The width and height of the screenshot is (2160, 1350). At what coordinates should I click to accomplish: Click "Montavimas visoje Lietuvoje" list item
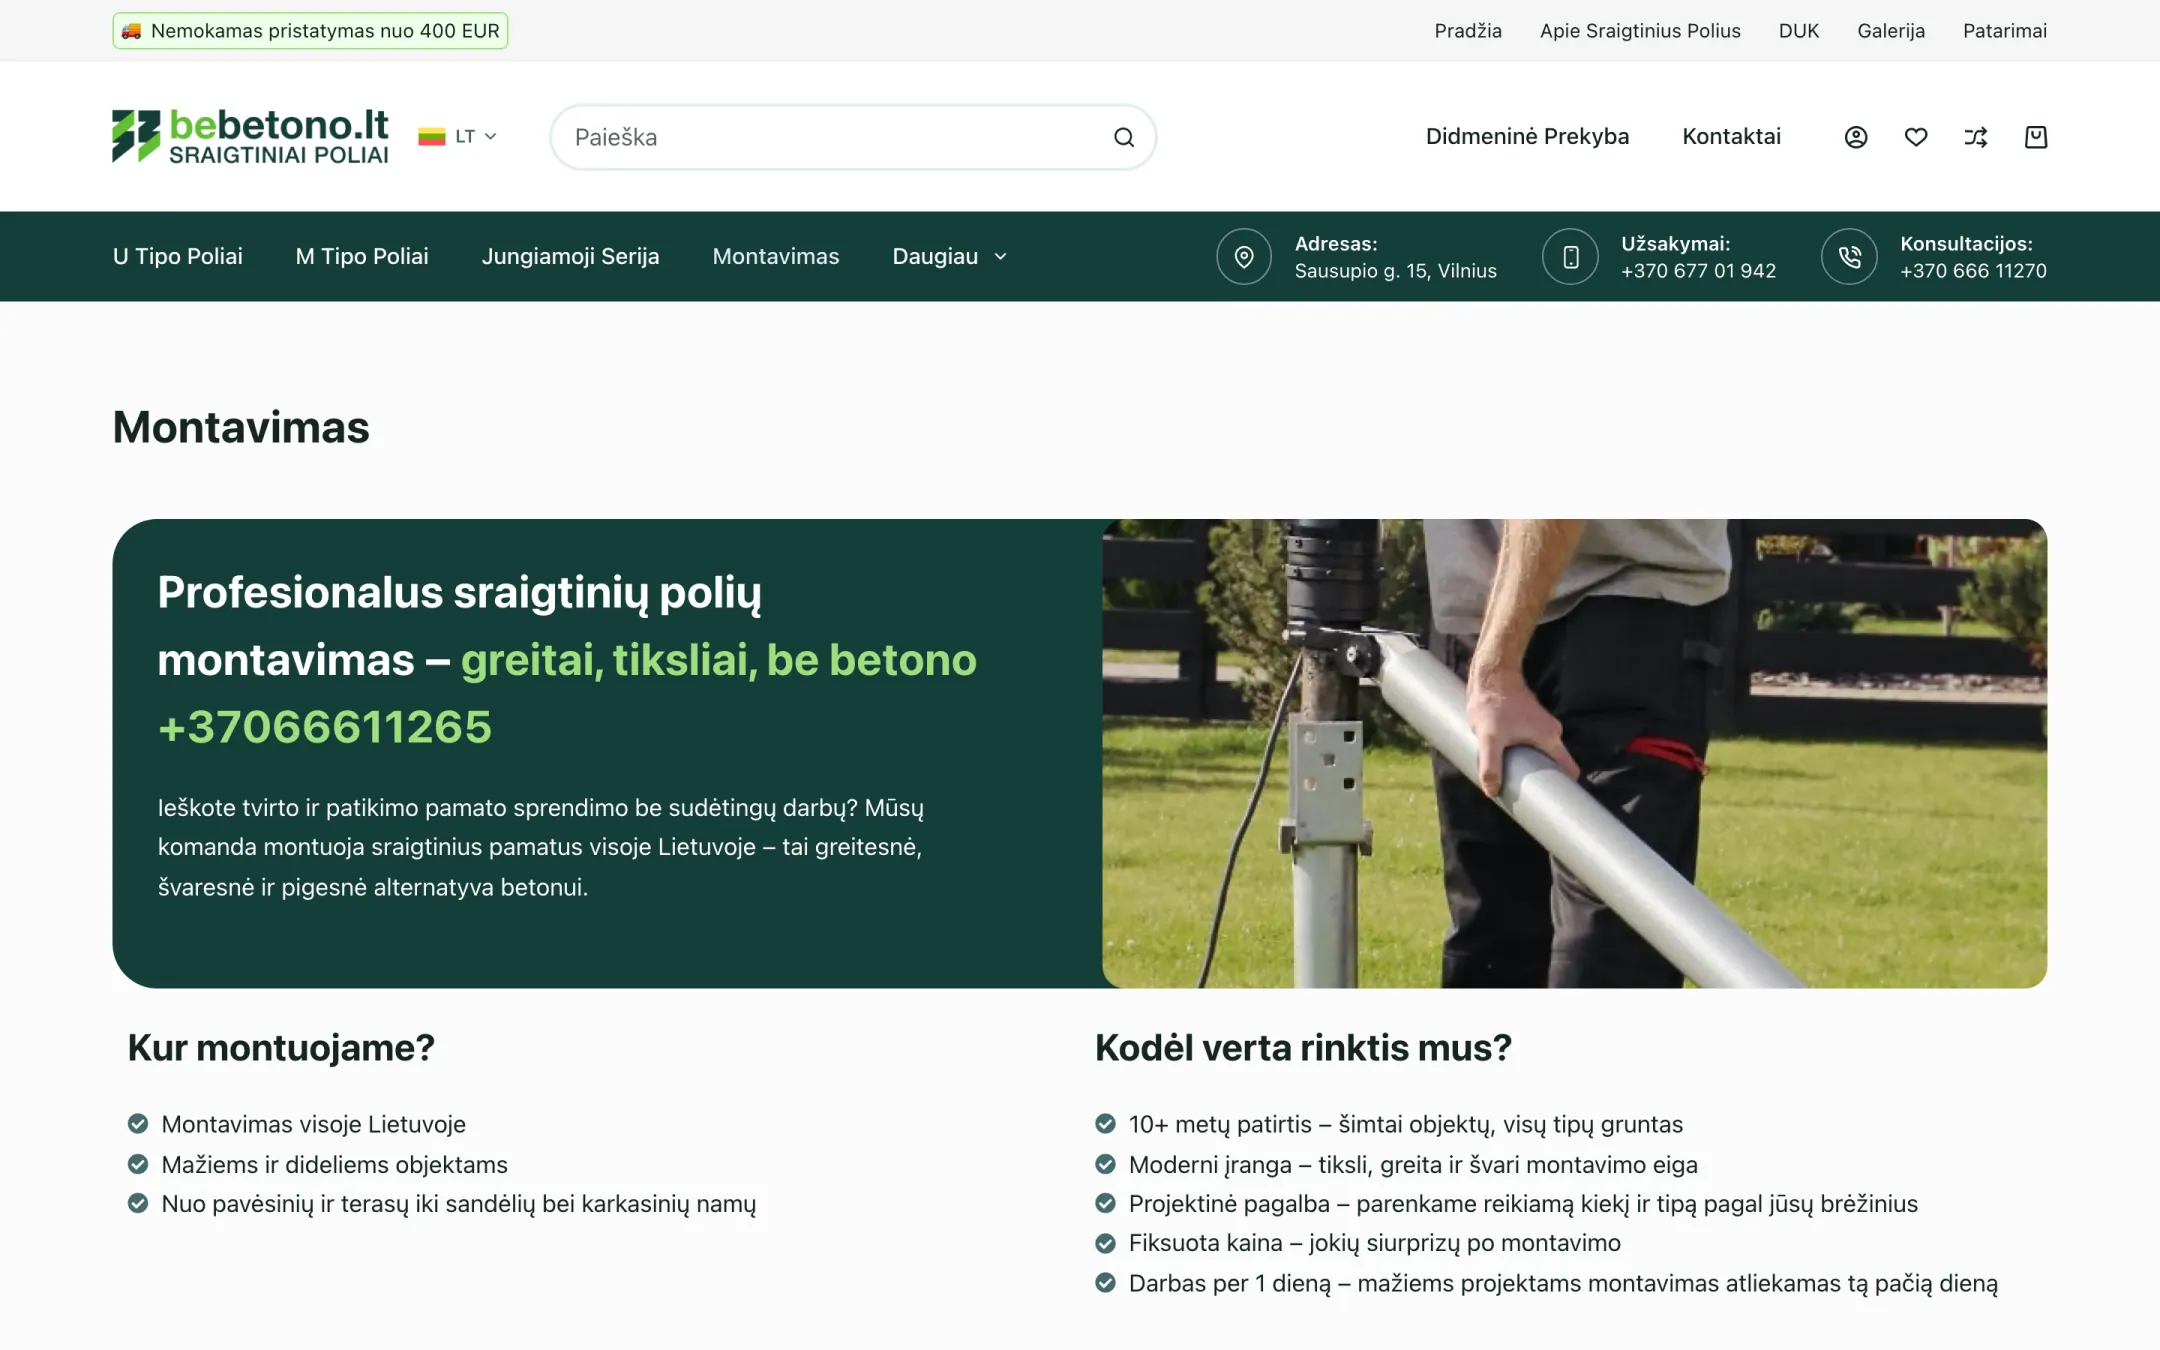click(x=313, y=1124)
